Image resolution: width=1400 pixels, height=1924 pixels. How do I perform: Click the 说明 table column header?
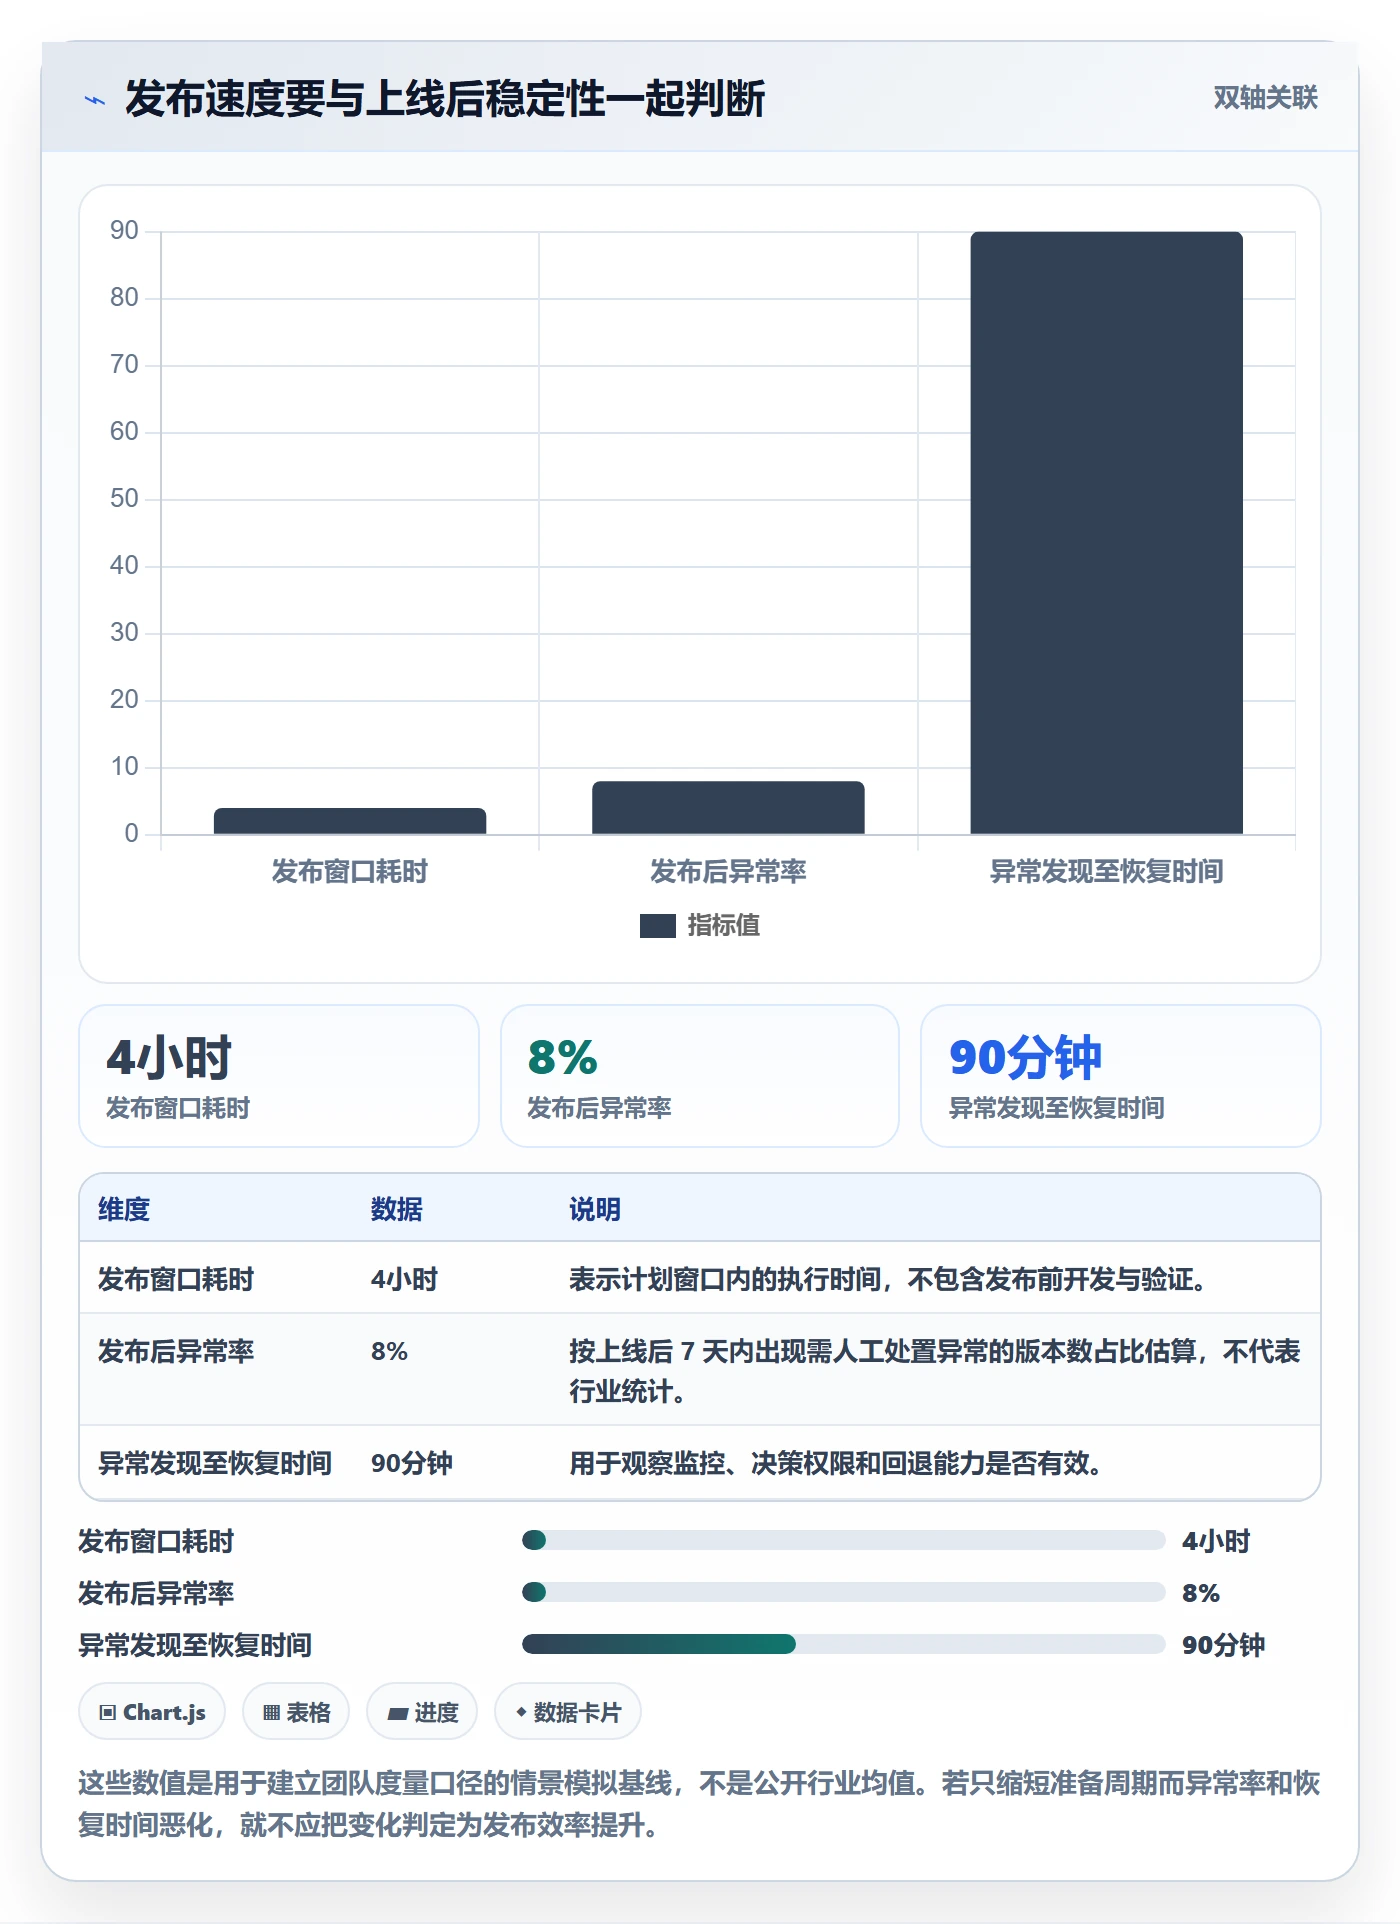(595, 1210)
